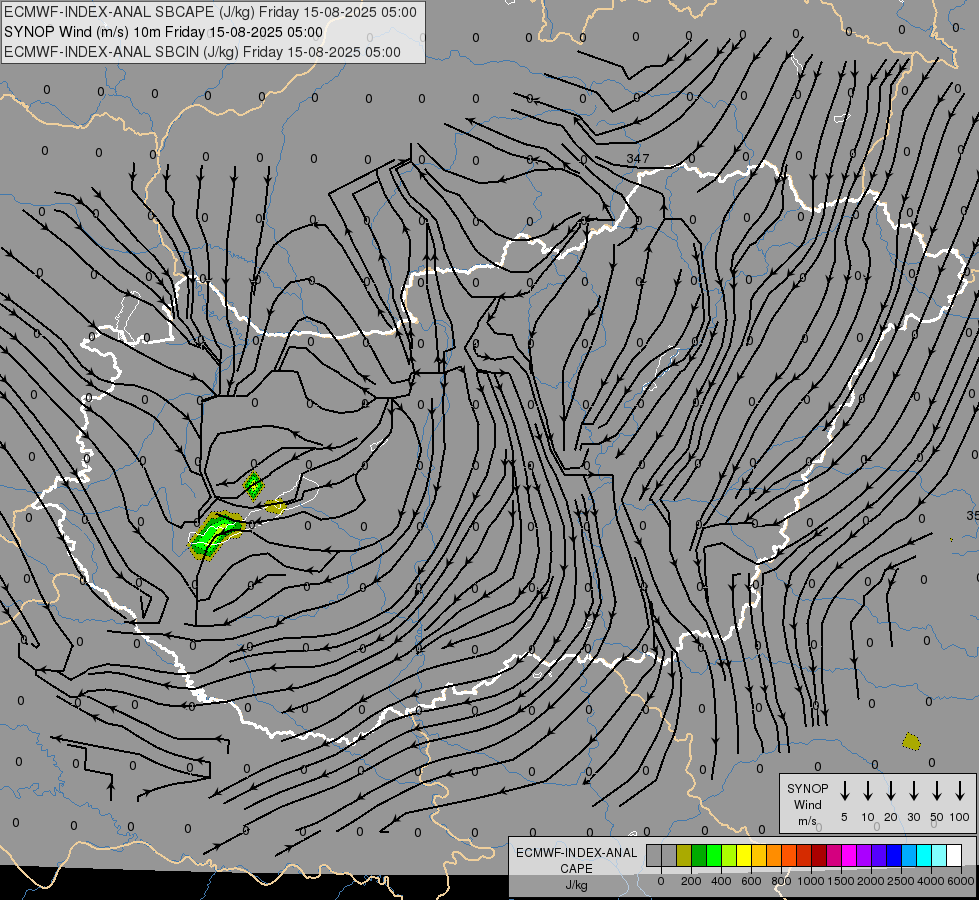
Task: Pick the palest cyan swatch beside the white one
Action: 939,855
